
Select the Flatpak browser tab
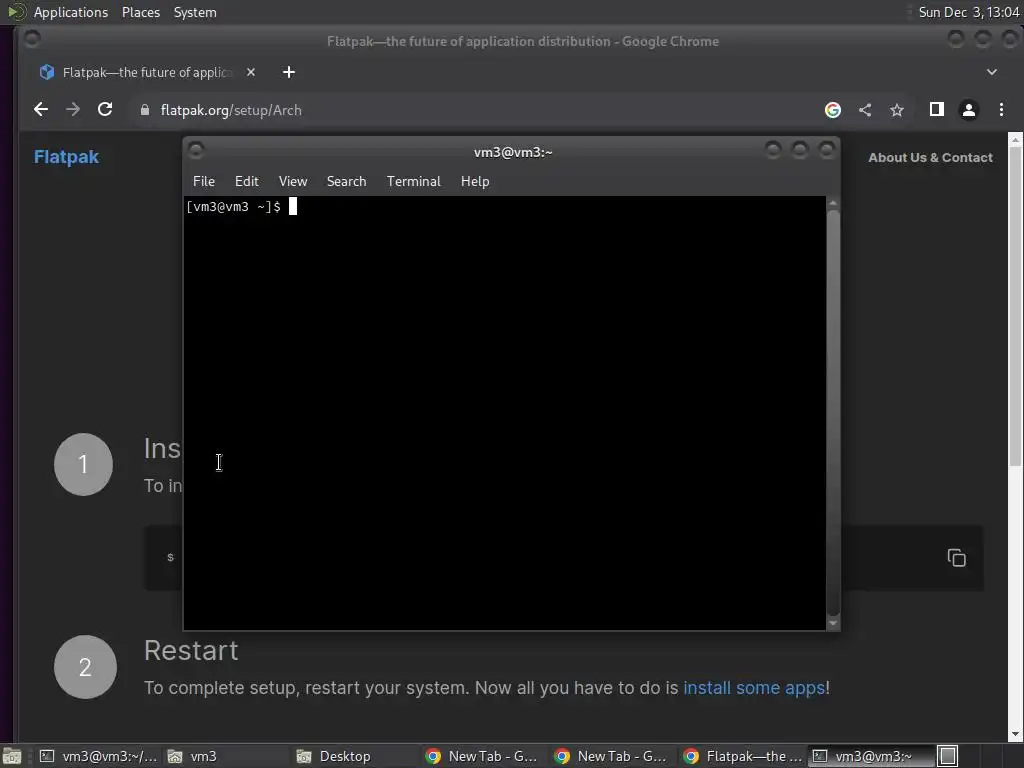pyautogui.click(x=147, y=72)
